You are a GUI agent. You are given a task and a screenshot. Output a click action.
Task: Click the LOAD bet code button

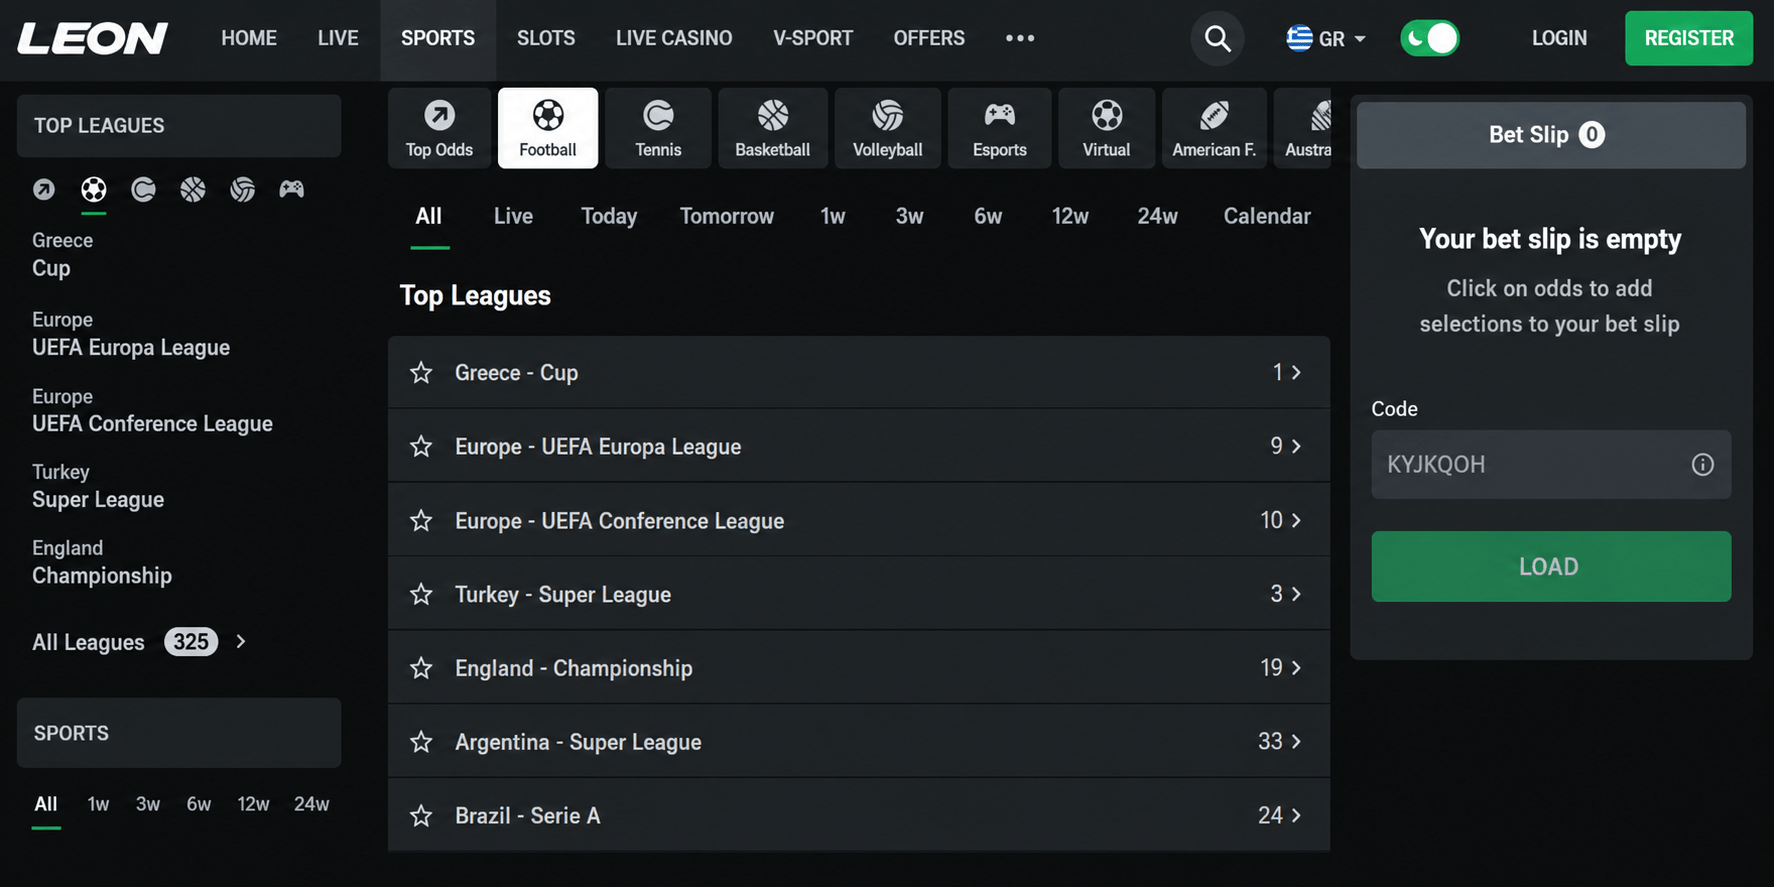coord(1551,566)
